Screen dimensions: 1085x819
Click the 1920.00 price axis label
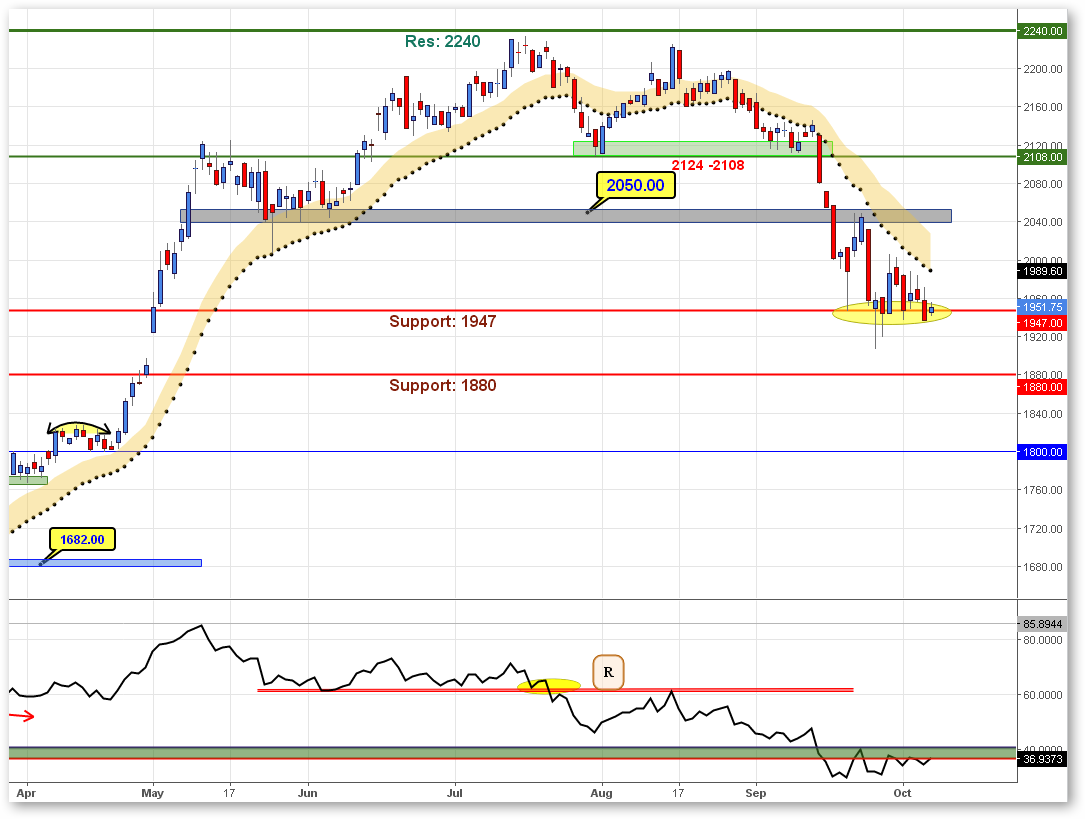(1043, 338)
